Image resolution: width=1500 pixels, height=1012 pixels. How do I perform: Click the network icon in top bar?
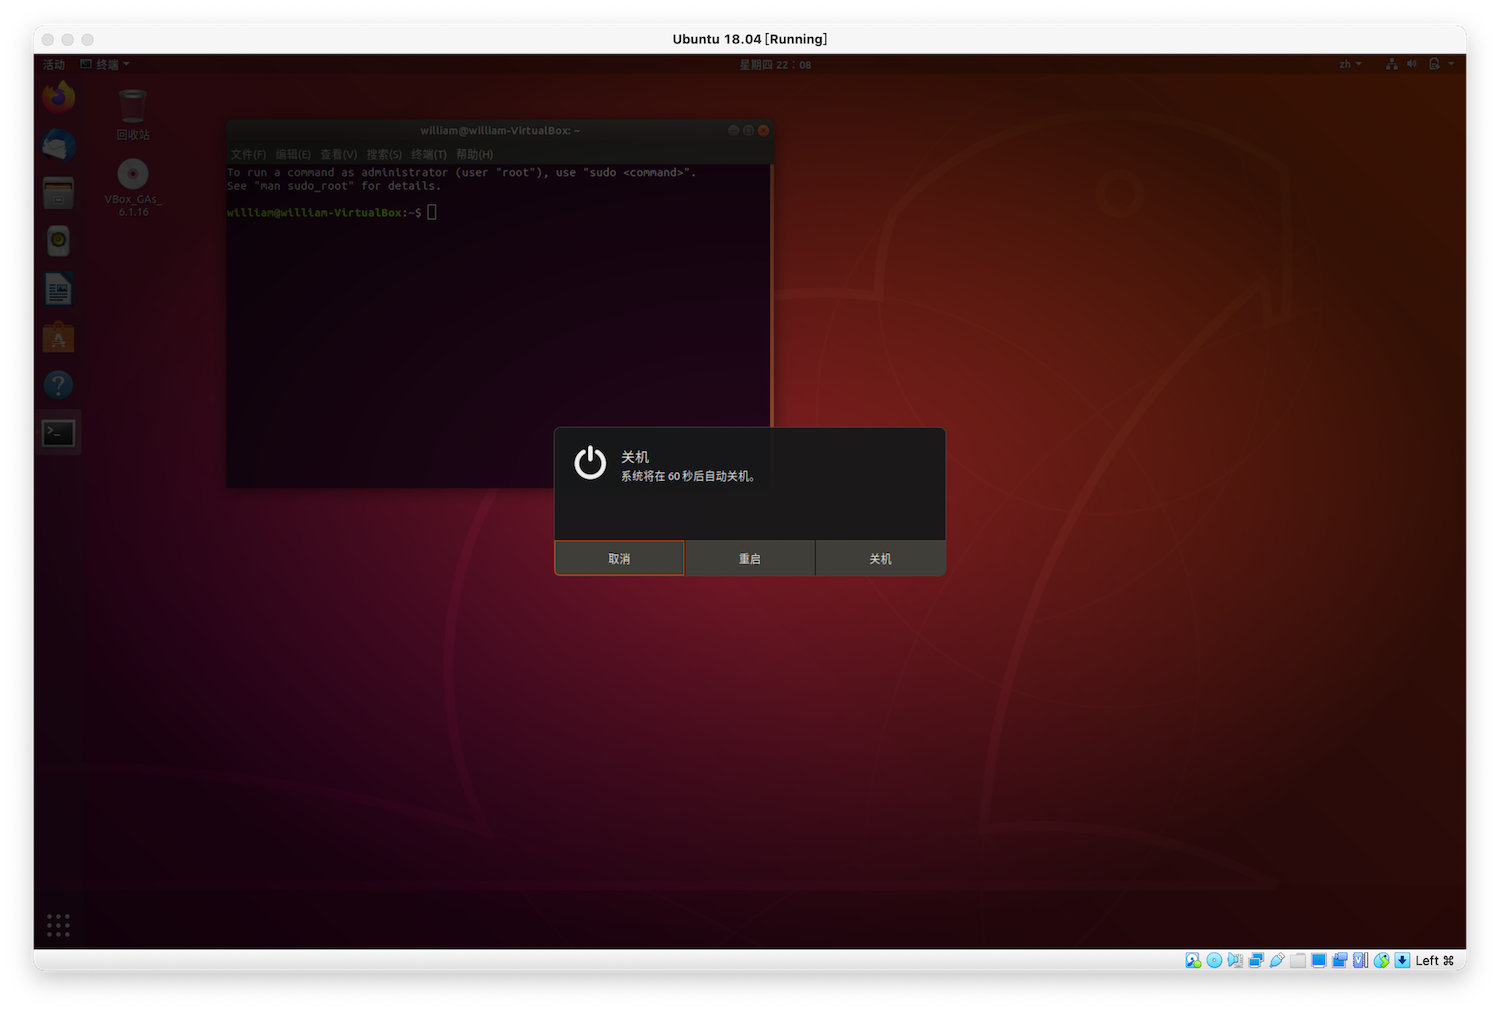(x=1391, y=64)
